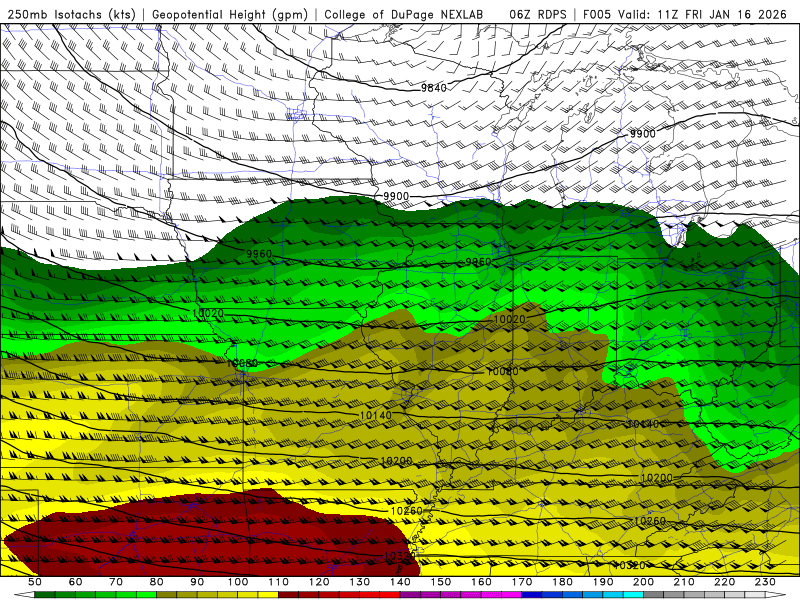The image size is (800, 600).
Task: Select the 170 value on the color scale
Action: 522,582
